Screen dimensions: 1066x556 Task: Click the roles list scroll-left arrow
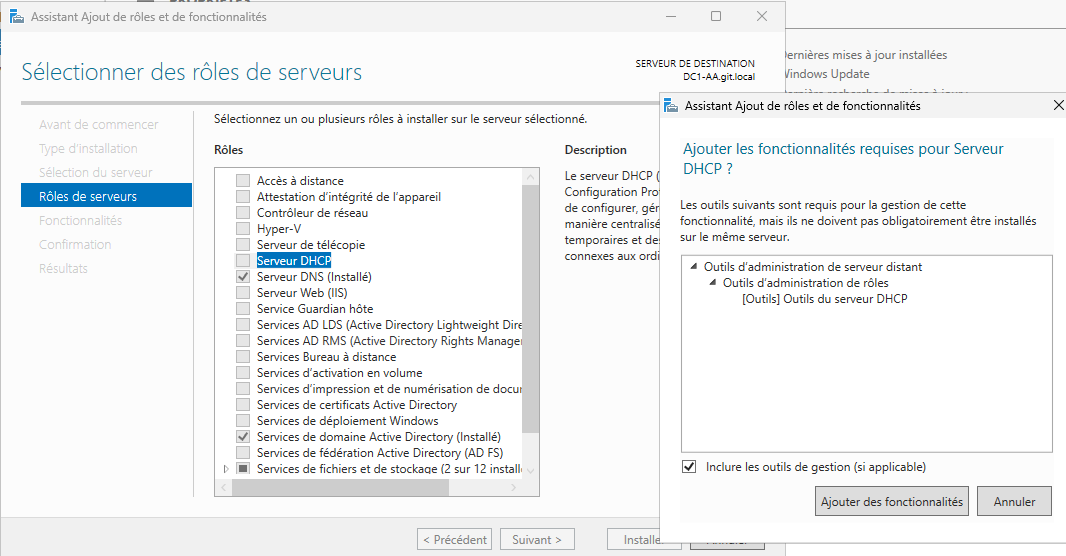tap(224, 487)
